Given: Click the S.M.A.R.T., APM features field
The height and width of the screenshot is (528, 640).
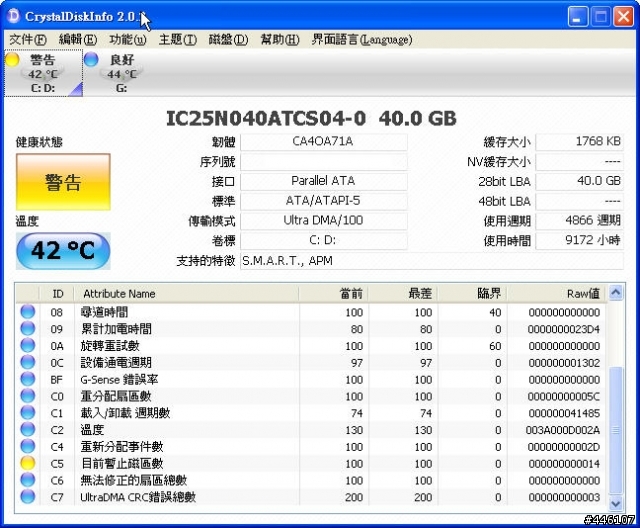Looking at the screenshot, I should coord(432,261).
